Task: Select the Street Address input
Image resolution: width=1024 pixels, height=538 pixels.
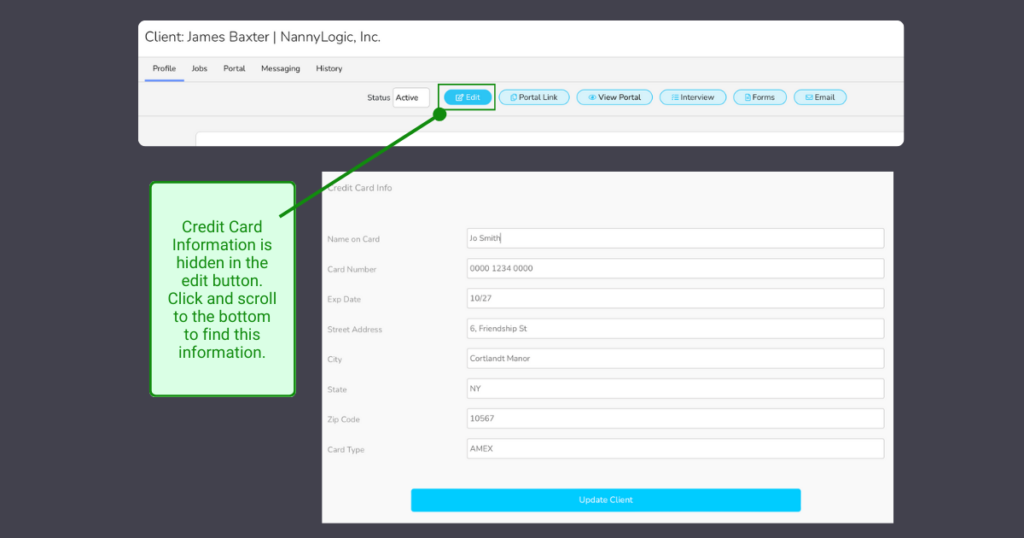Action: click(x=675, y=328)
